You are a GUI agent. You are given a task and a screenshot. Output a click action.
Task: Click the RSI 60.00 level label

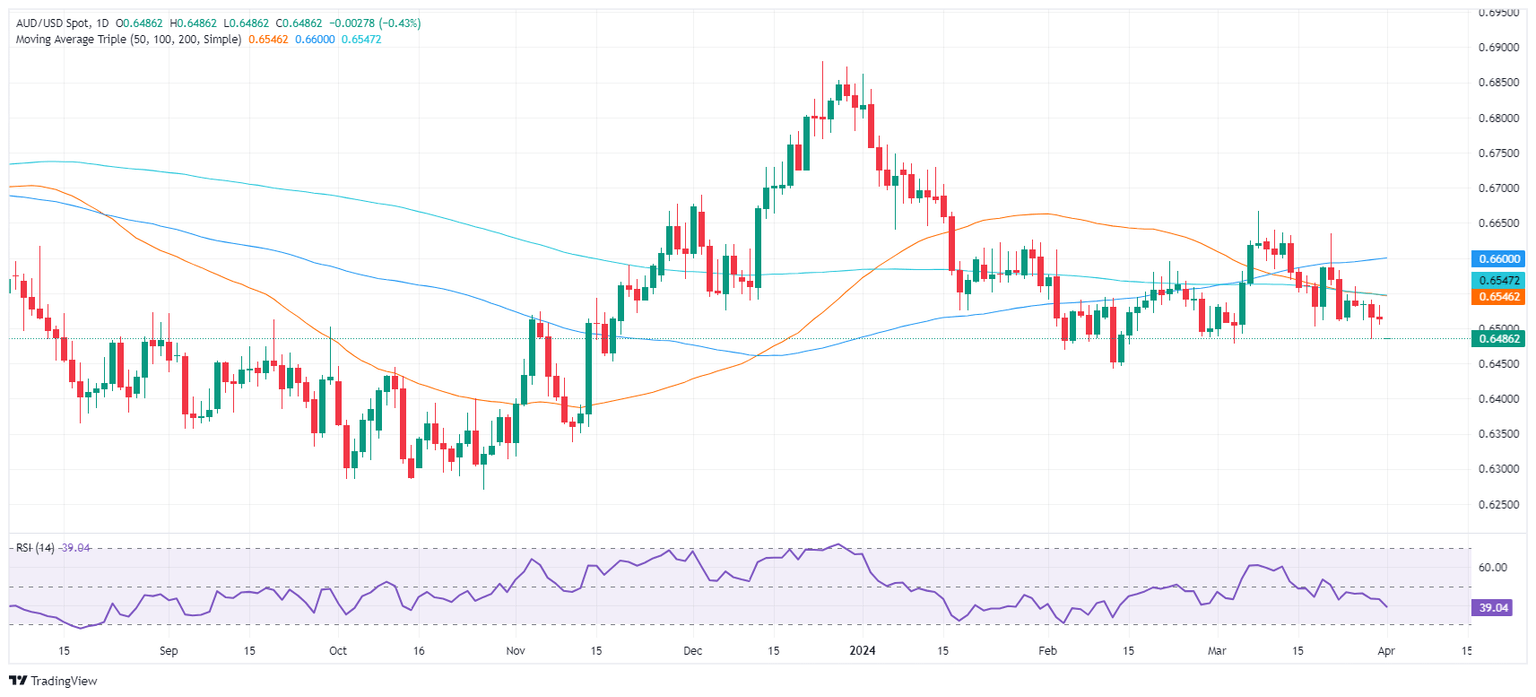tap(1492, 568)
